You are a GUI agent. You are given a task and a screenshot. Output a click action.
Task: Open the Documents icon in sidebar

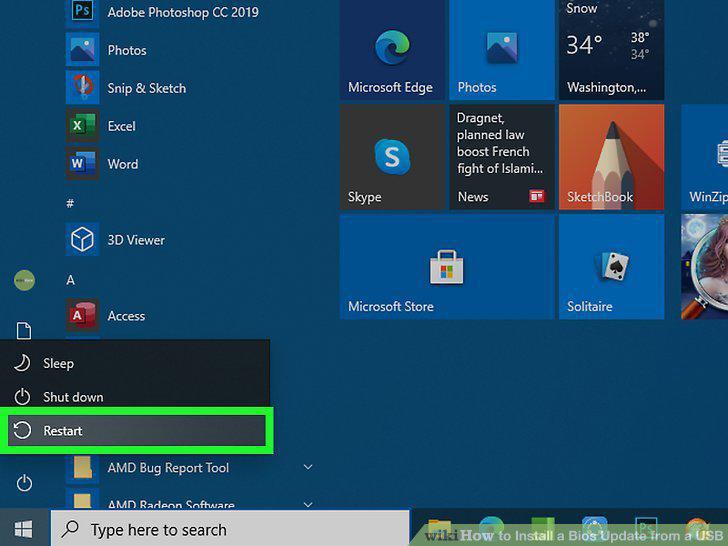24,331
